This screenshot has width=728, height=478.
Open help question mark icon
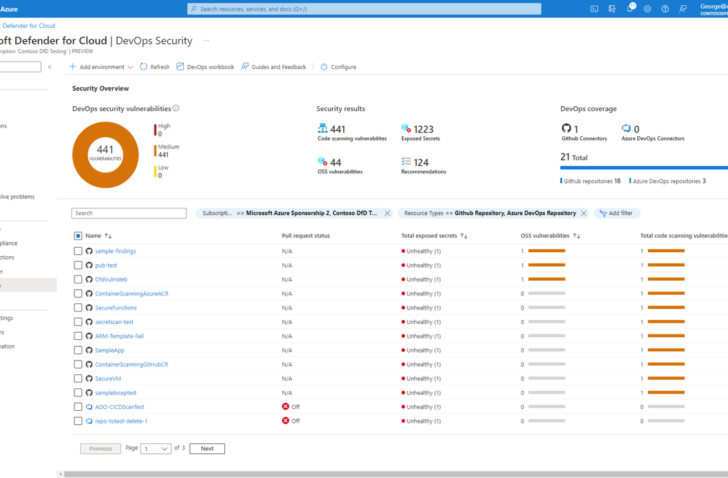[665, 9]
